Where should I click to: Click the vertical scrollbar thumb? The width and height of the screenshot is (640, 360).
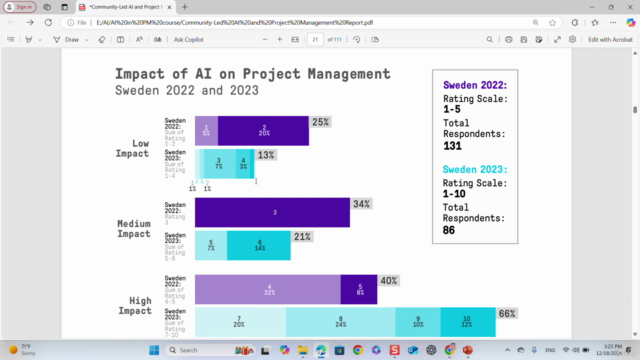coord(635,110)
